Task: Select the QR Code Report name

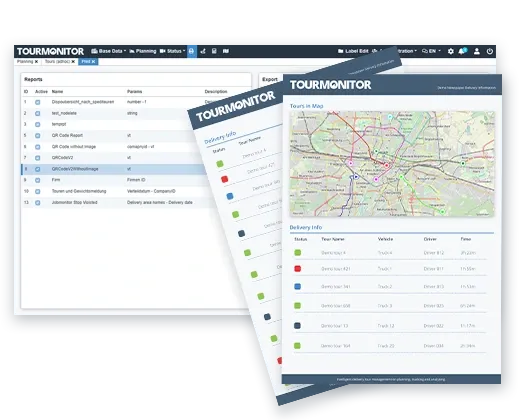Action: click(x=67, y=135)
